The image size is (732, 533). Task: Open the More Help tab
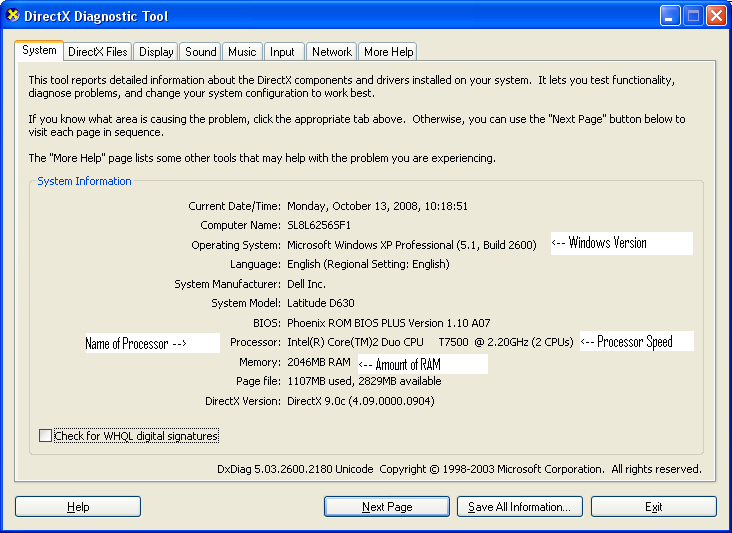click(388, 52)
